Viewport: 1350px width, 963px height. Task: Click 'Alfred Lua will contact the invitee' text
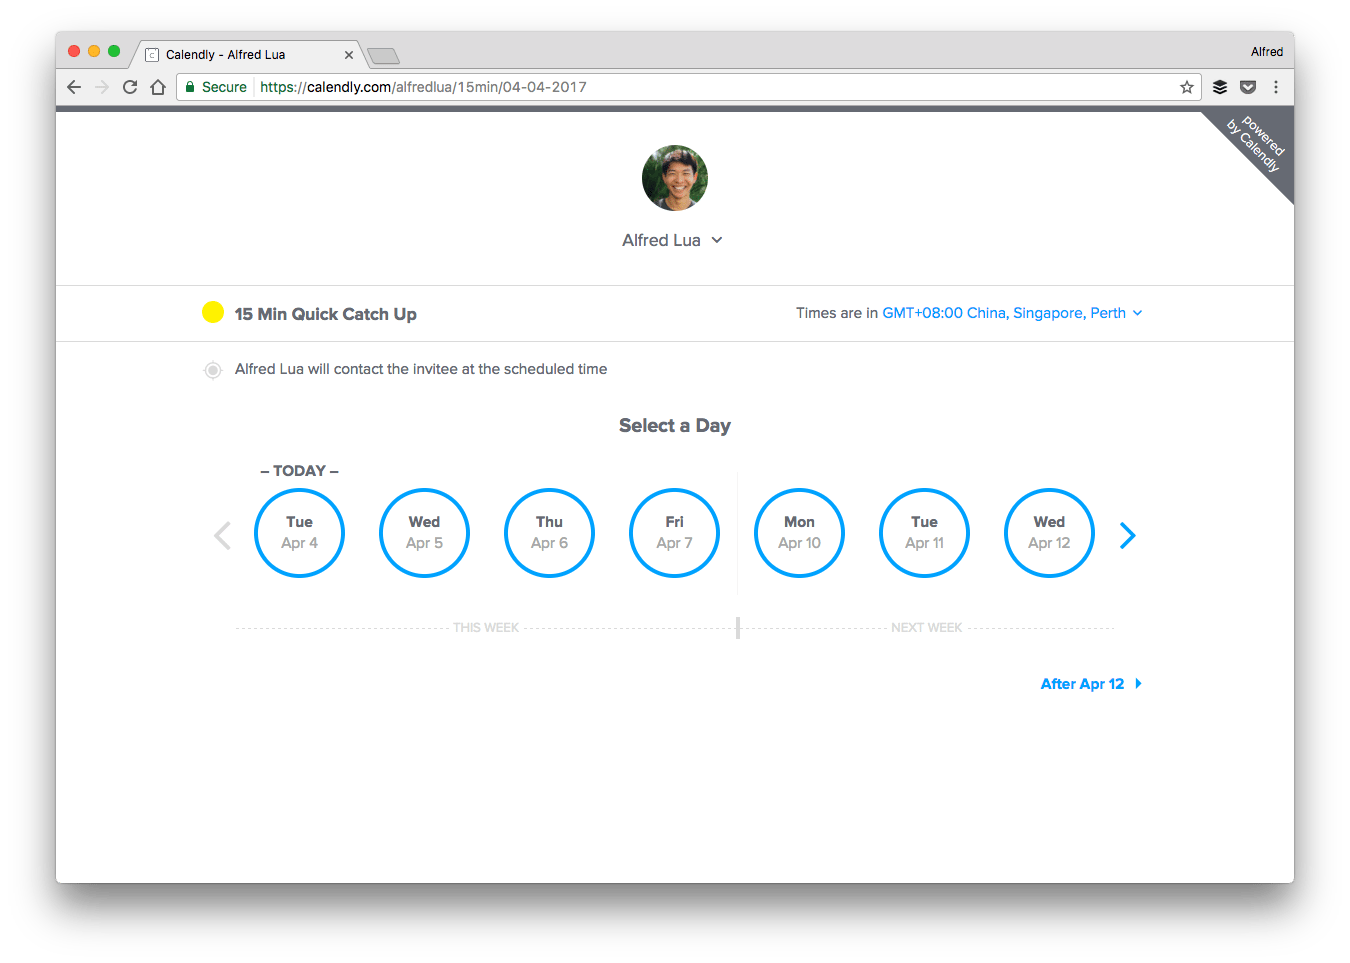pos(421,369)
